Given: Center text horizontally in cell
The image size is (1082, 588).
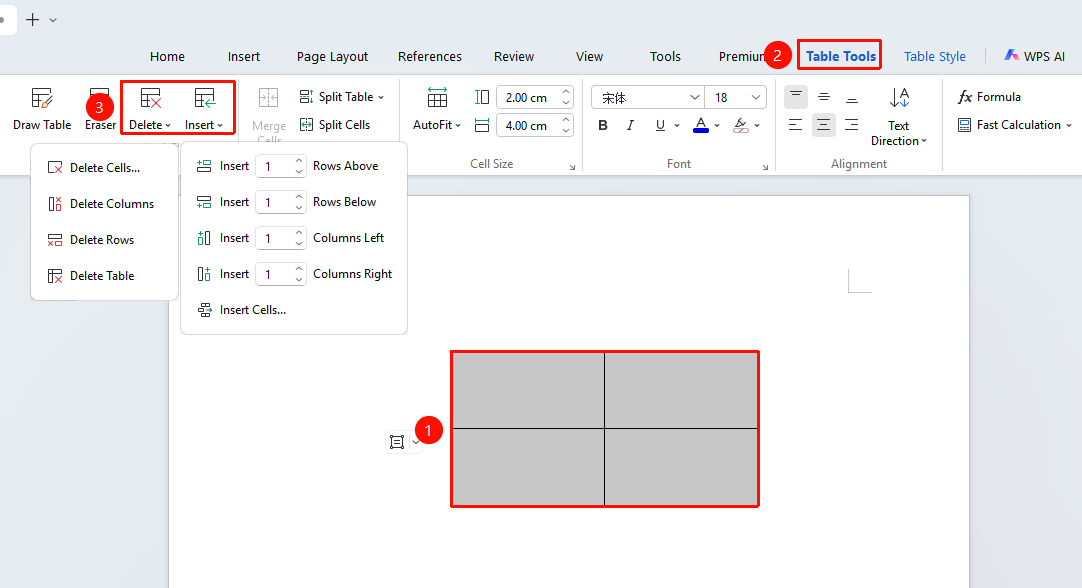Looking at the screenshot, I should click(824, 125).
